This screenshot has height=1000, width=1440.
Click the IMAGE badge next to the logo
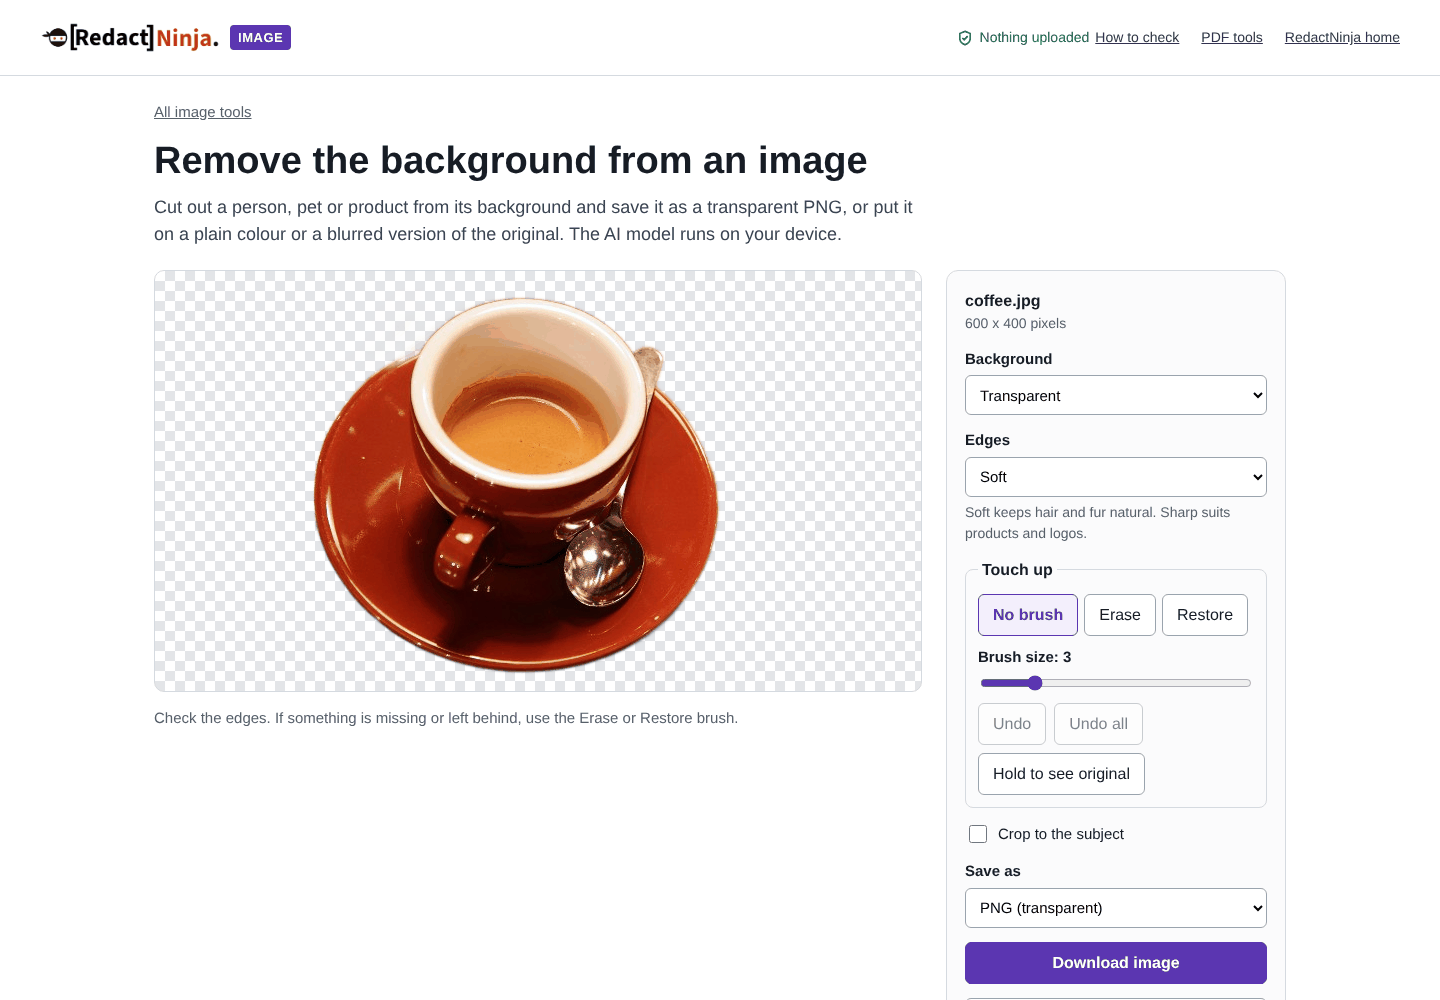[x=260, y=37]
